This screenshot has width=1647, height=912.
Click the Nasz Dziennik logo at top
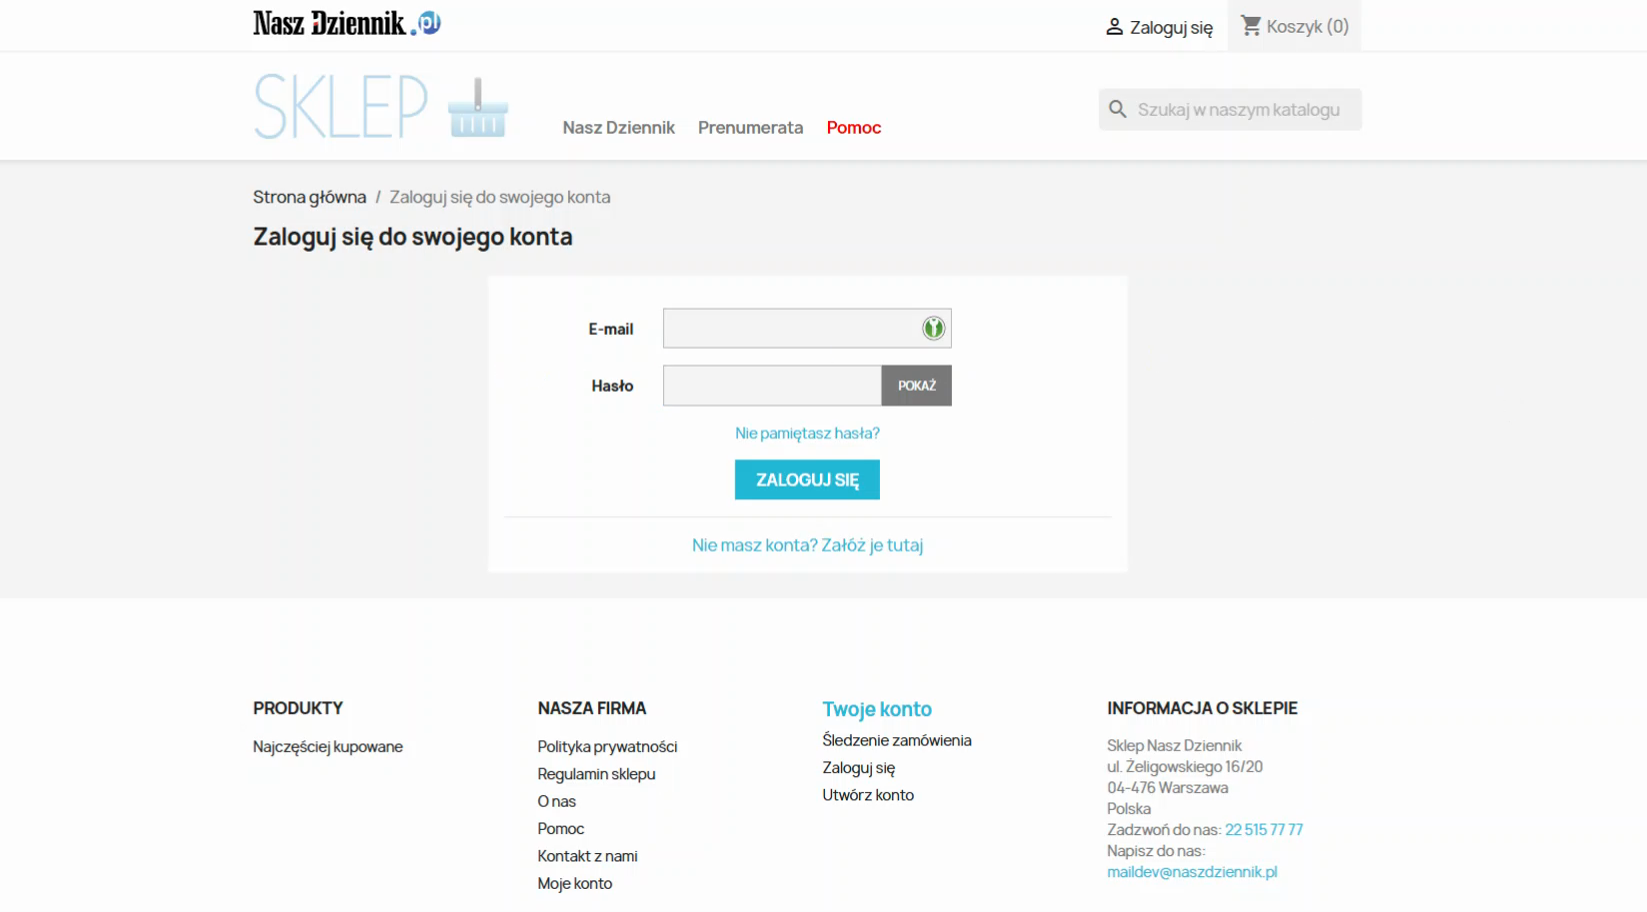click(346, 23)
